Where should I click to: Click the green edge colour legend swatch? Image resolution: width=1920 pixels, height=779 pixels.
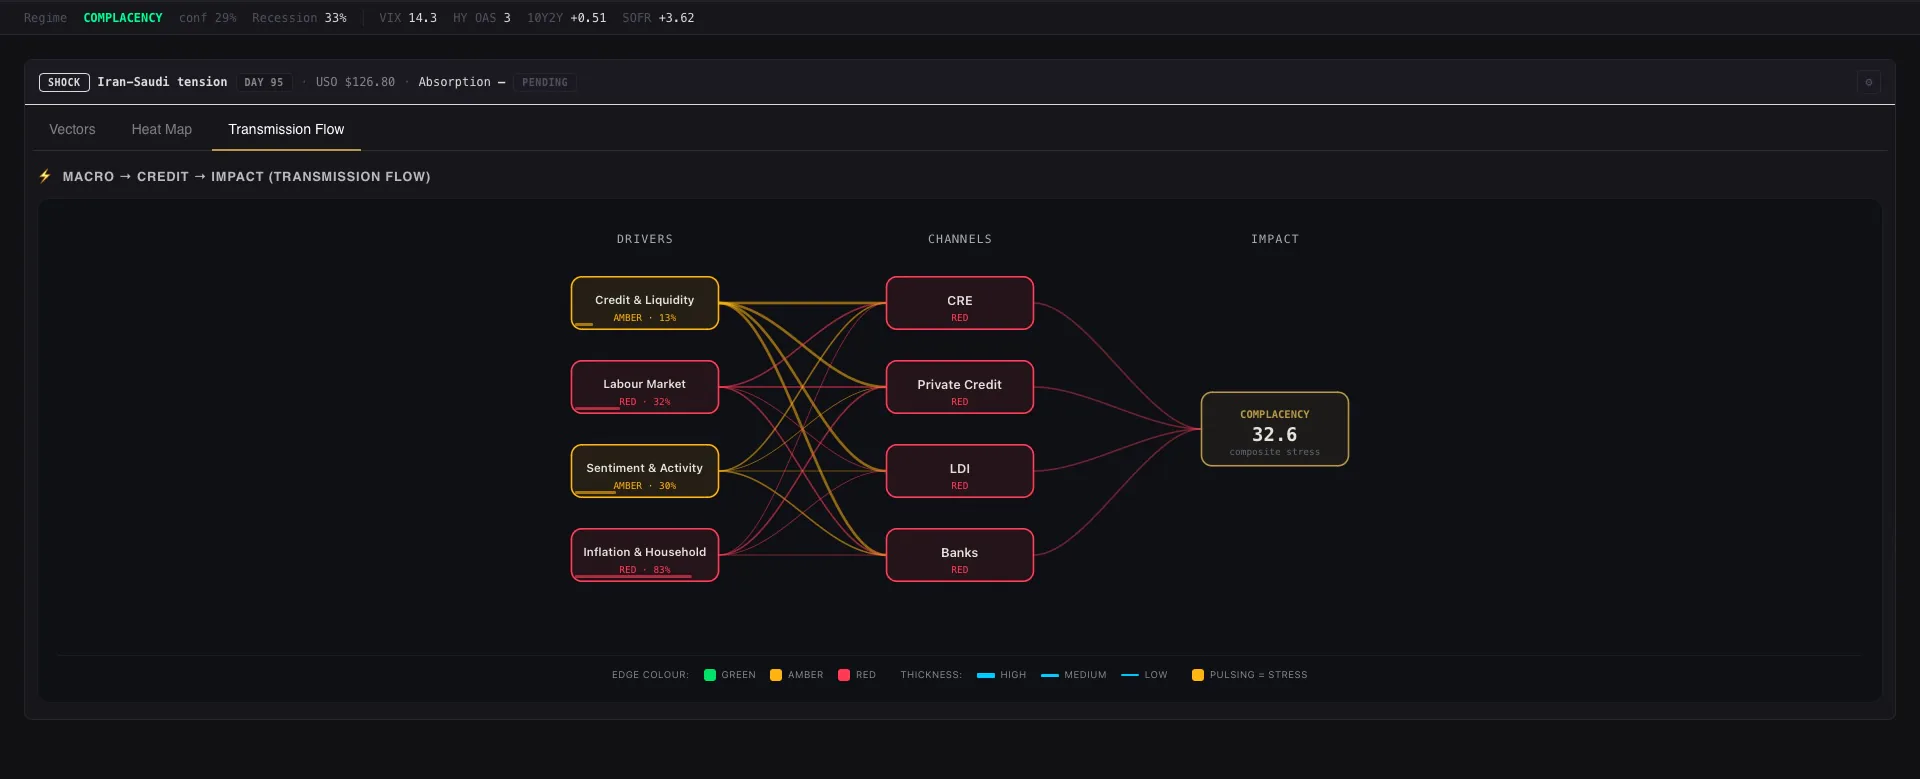710,675
